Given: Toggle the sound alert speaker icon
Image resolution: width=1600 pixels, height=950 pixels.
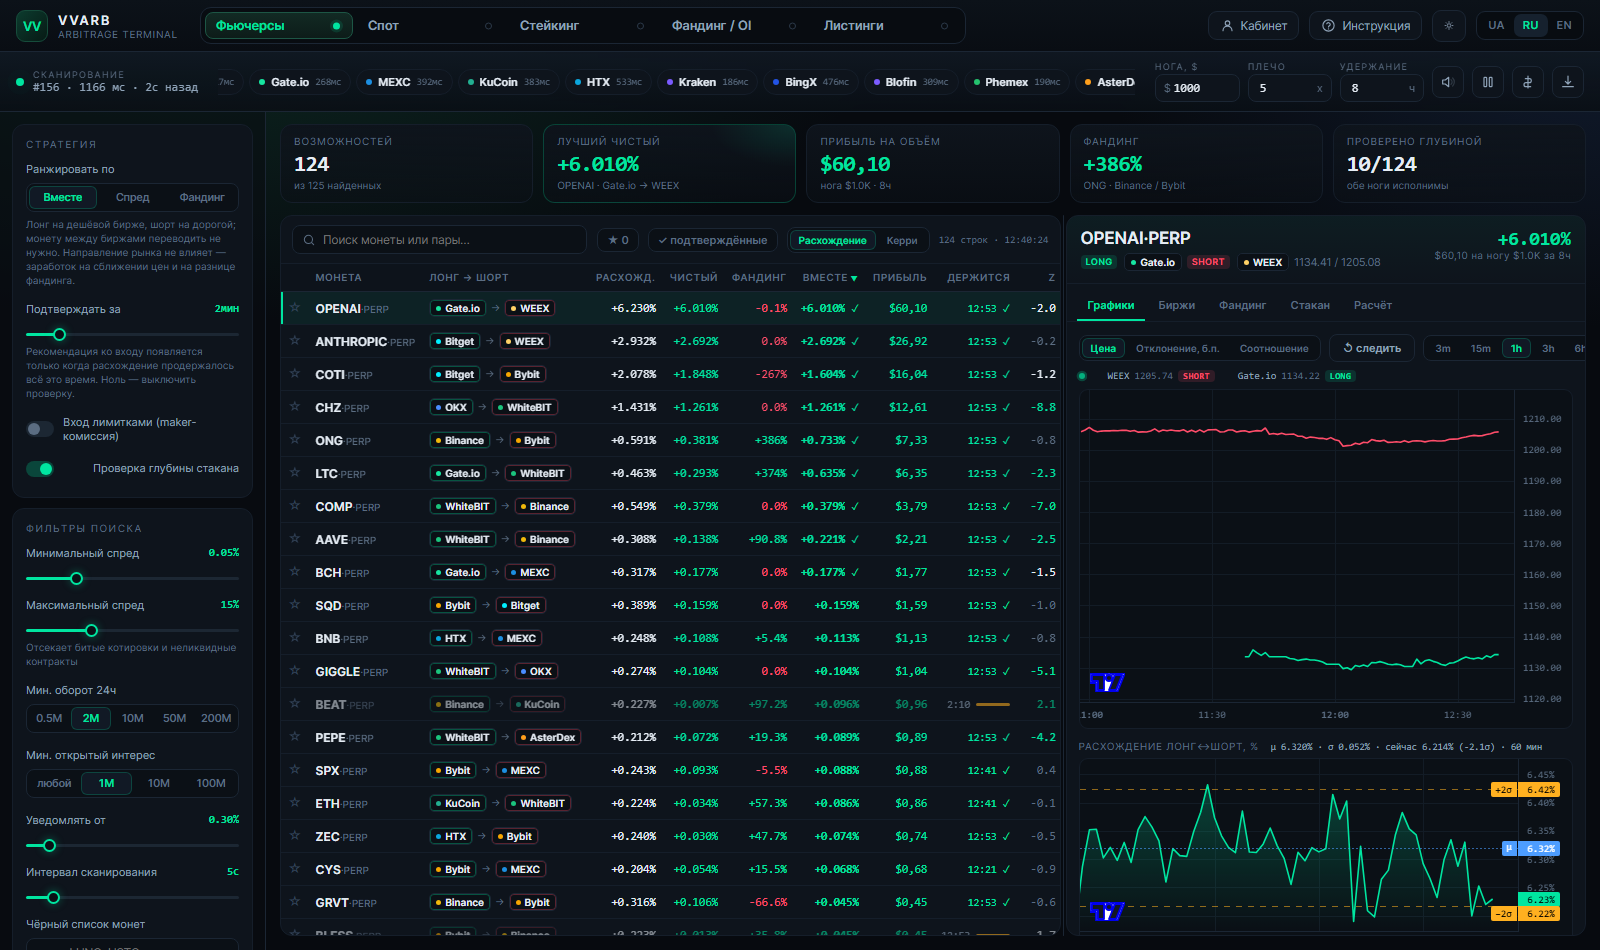Looking at the screenshot, I should 1447,83.
